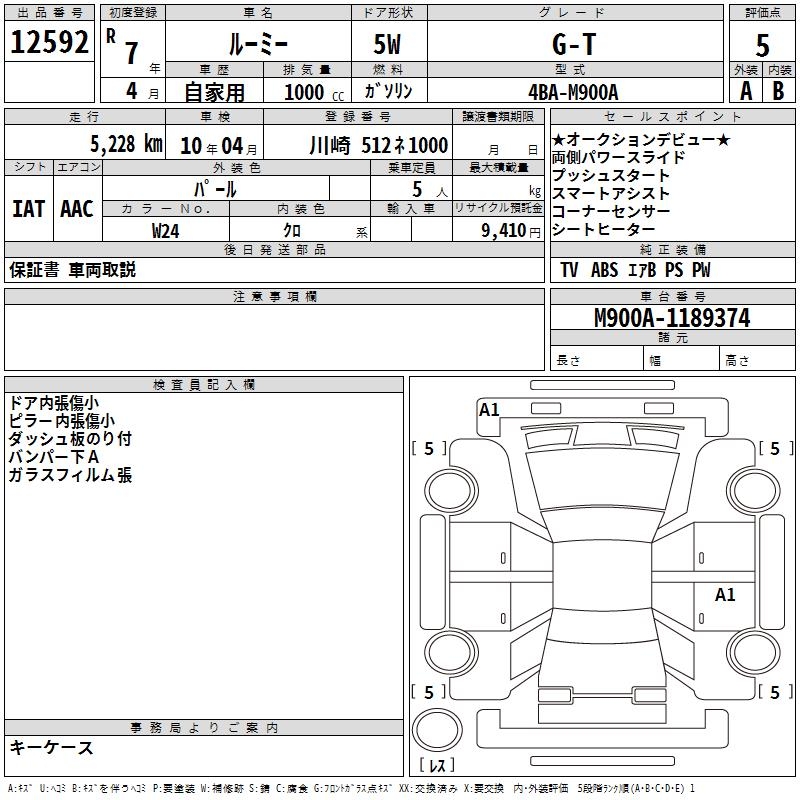Select inspector note ピラー内張傷小
Image resolution: width=800 pixels, height=800 pixels.
pyautogui.click(x=62, y=421)
